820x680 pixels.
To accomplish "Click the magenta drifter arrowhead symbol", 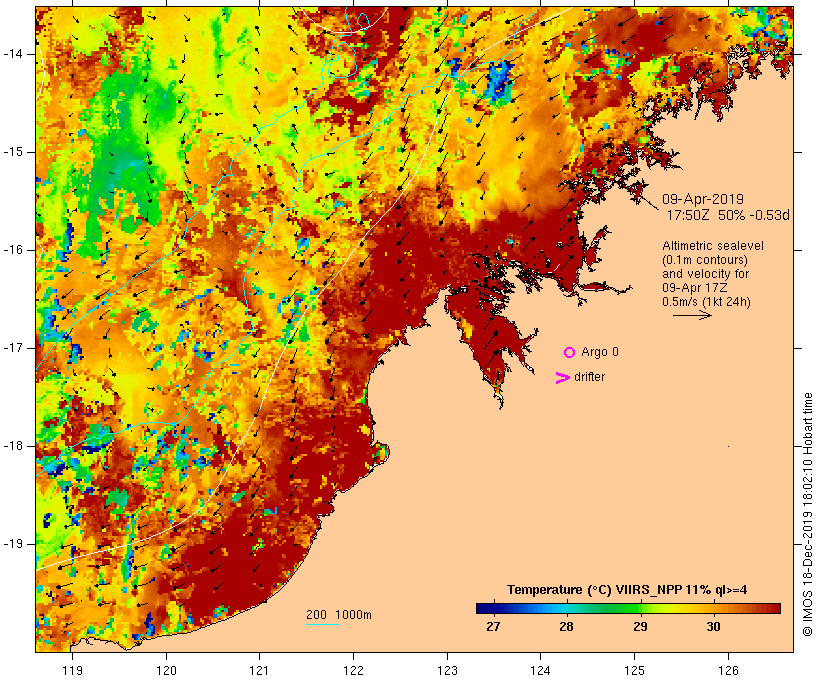I will (x=563, y=378).
